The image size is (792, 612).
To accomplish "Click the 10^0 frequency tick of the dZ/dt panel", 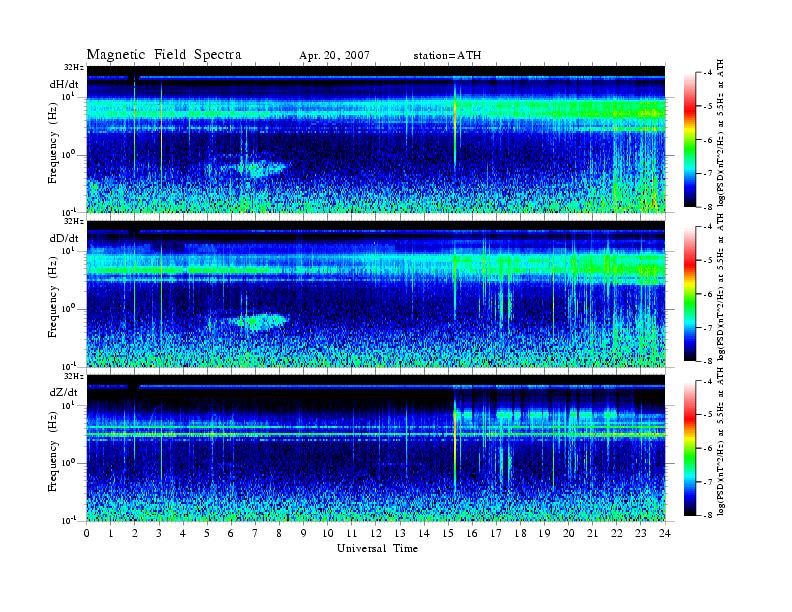I will [68, 463].
